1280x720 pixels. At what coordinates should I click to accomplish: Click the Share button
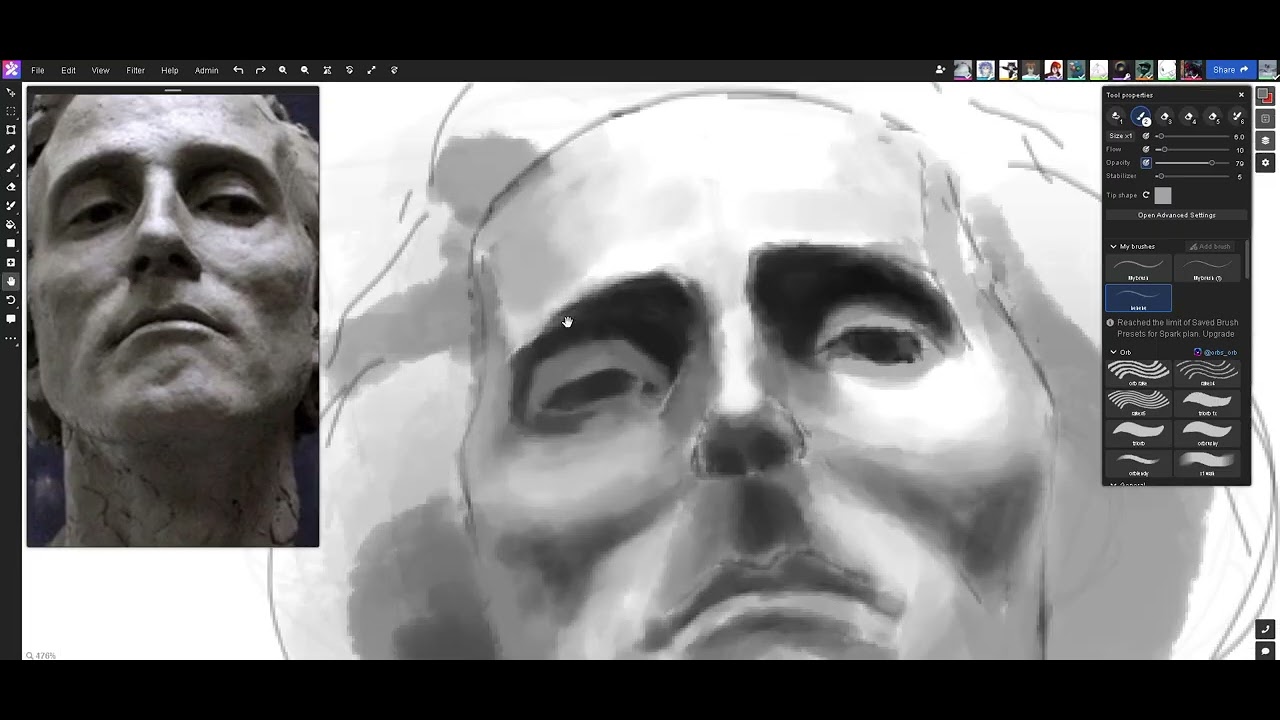[1230, 70]
